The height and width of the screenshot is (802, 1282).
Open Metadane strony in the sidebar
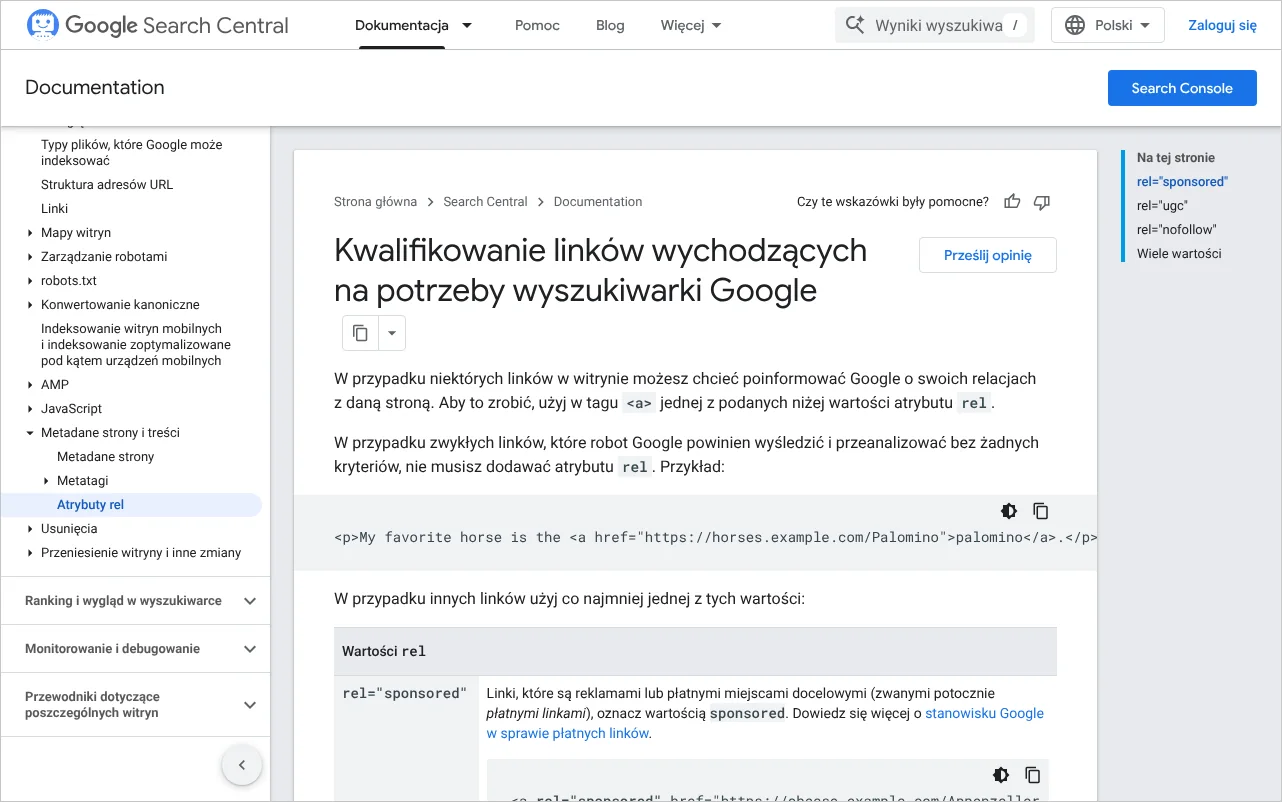[x=105, y=457]
